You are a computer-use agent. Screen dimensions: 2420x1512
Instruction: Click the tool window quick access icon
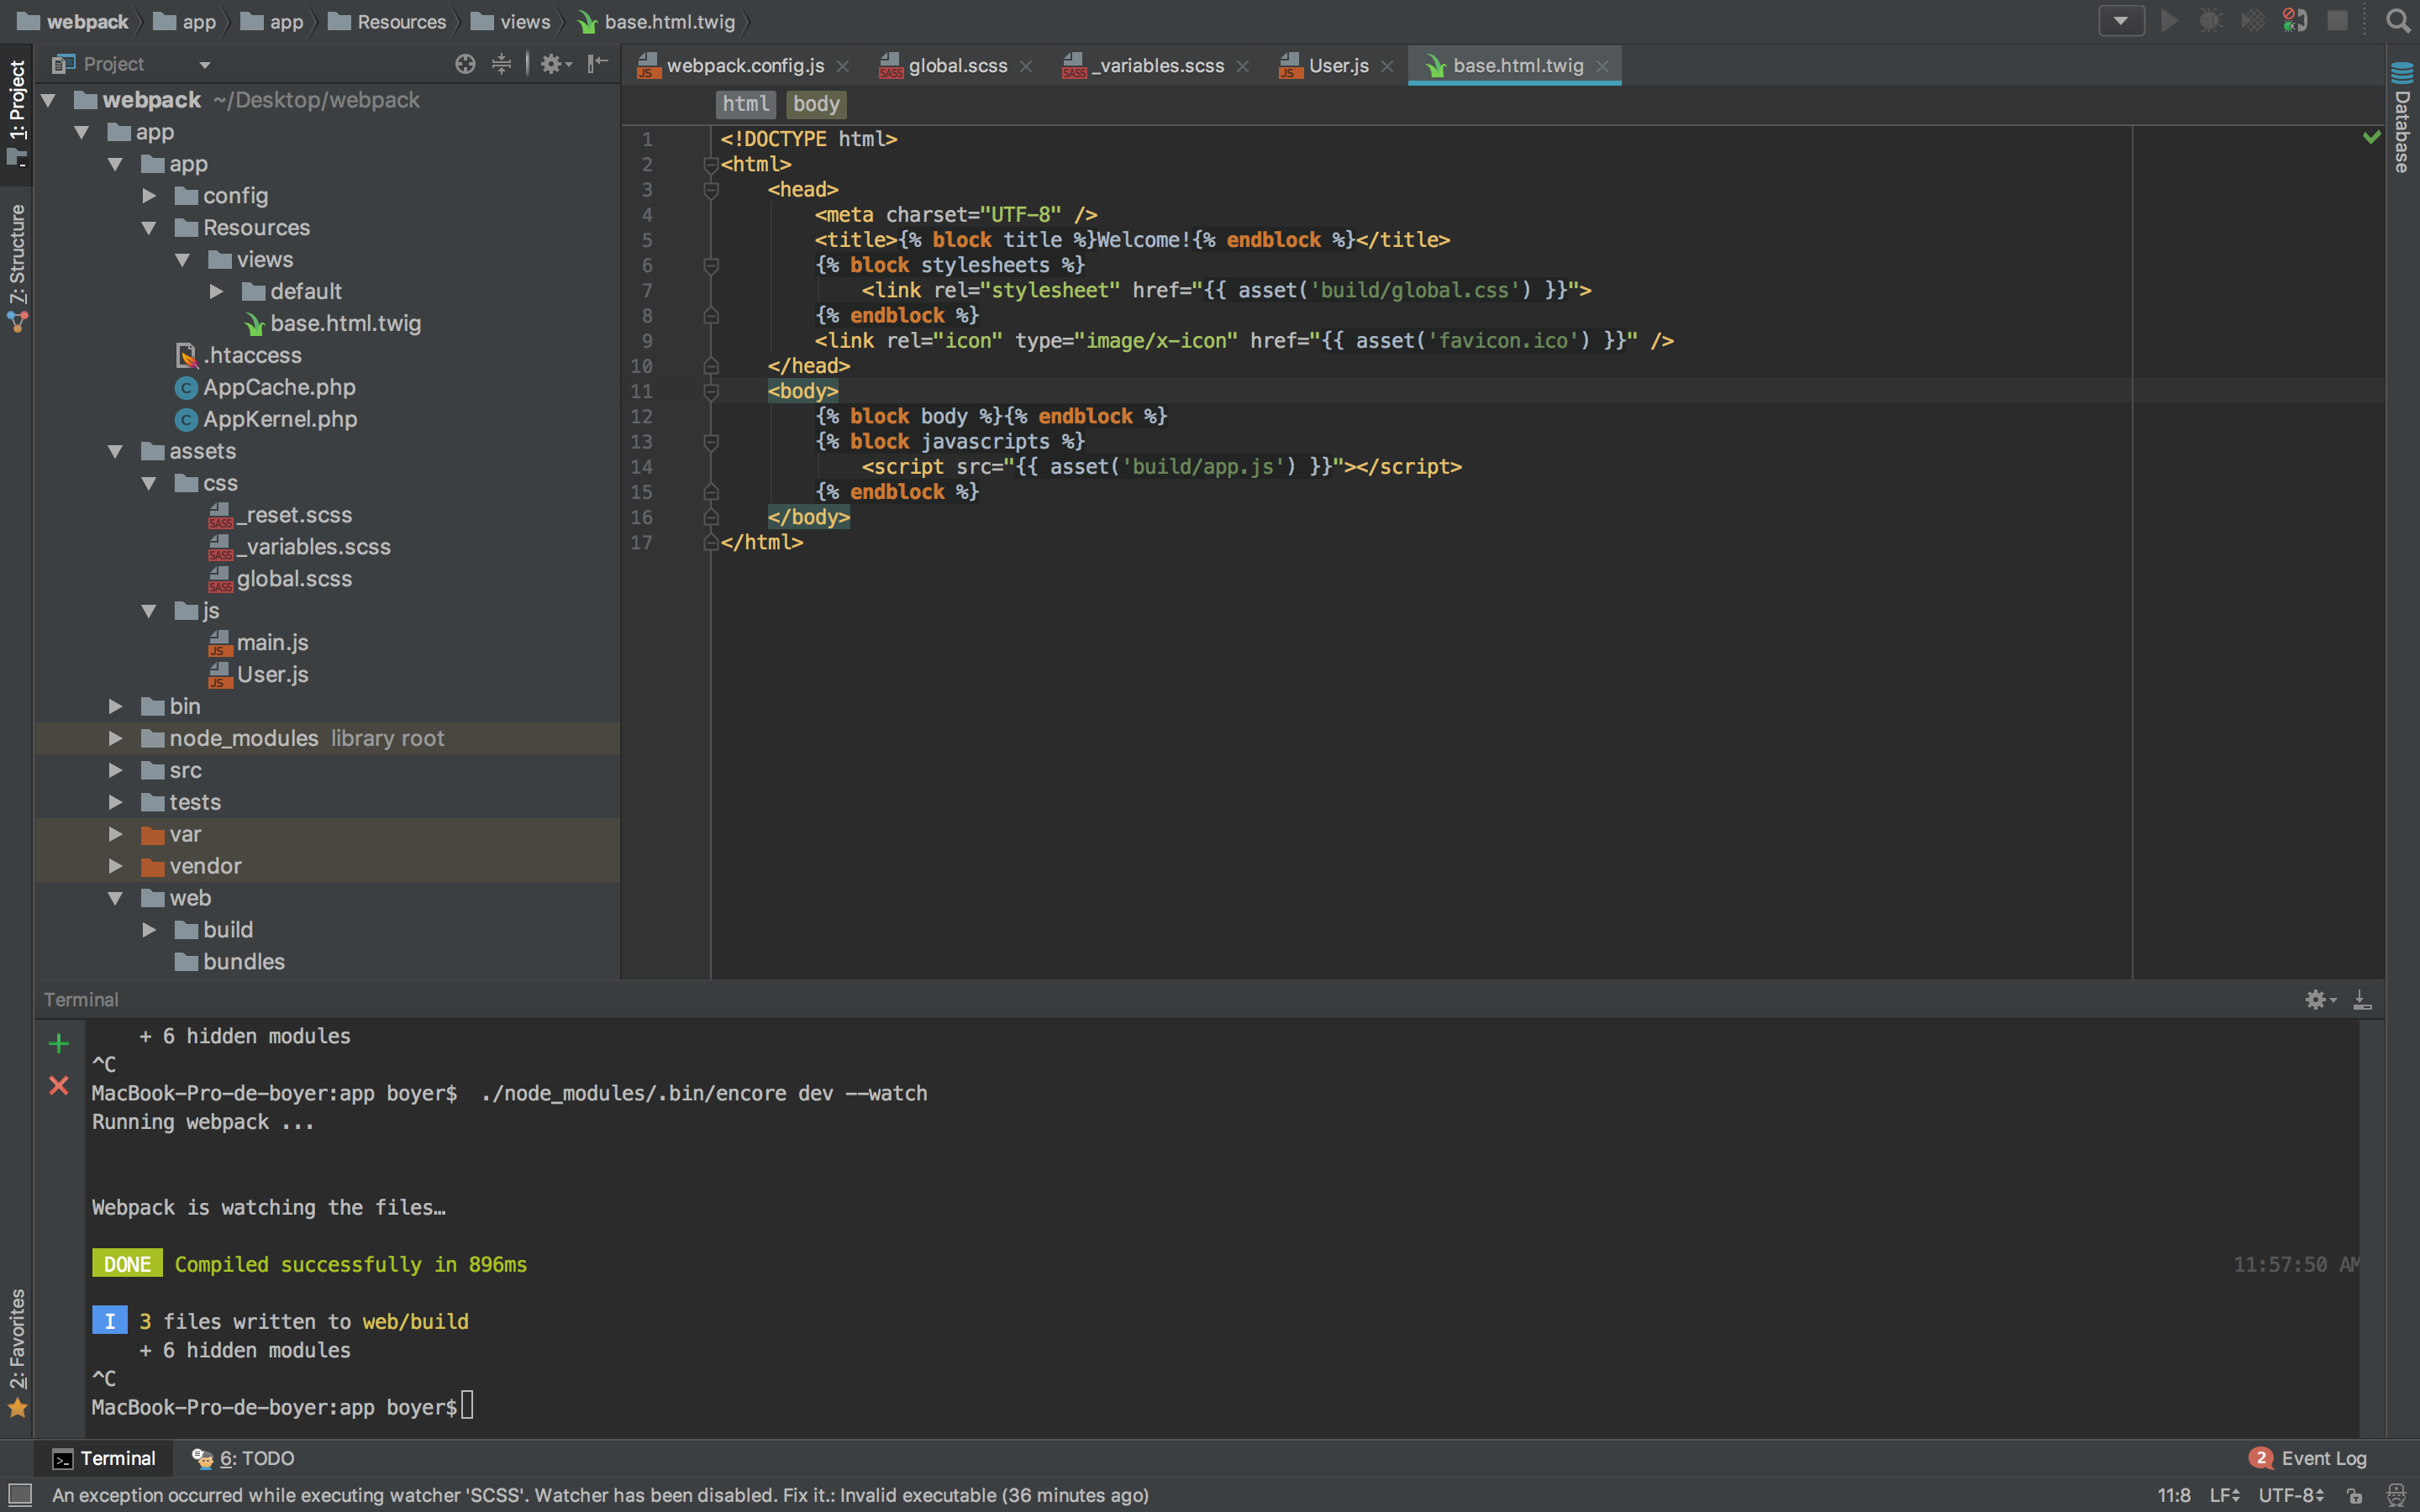[19, 1495]
